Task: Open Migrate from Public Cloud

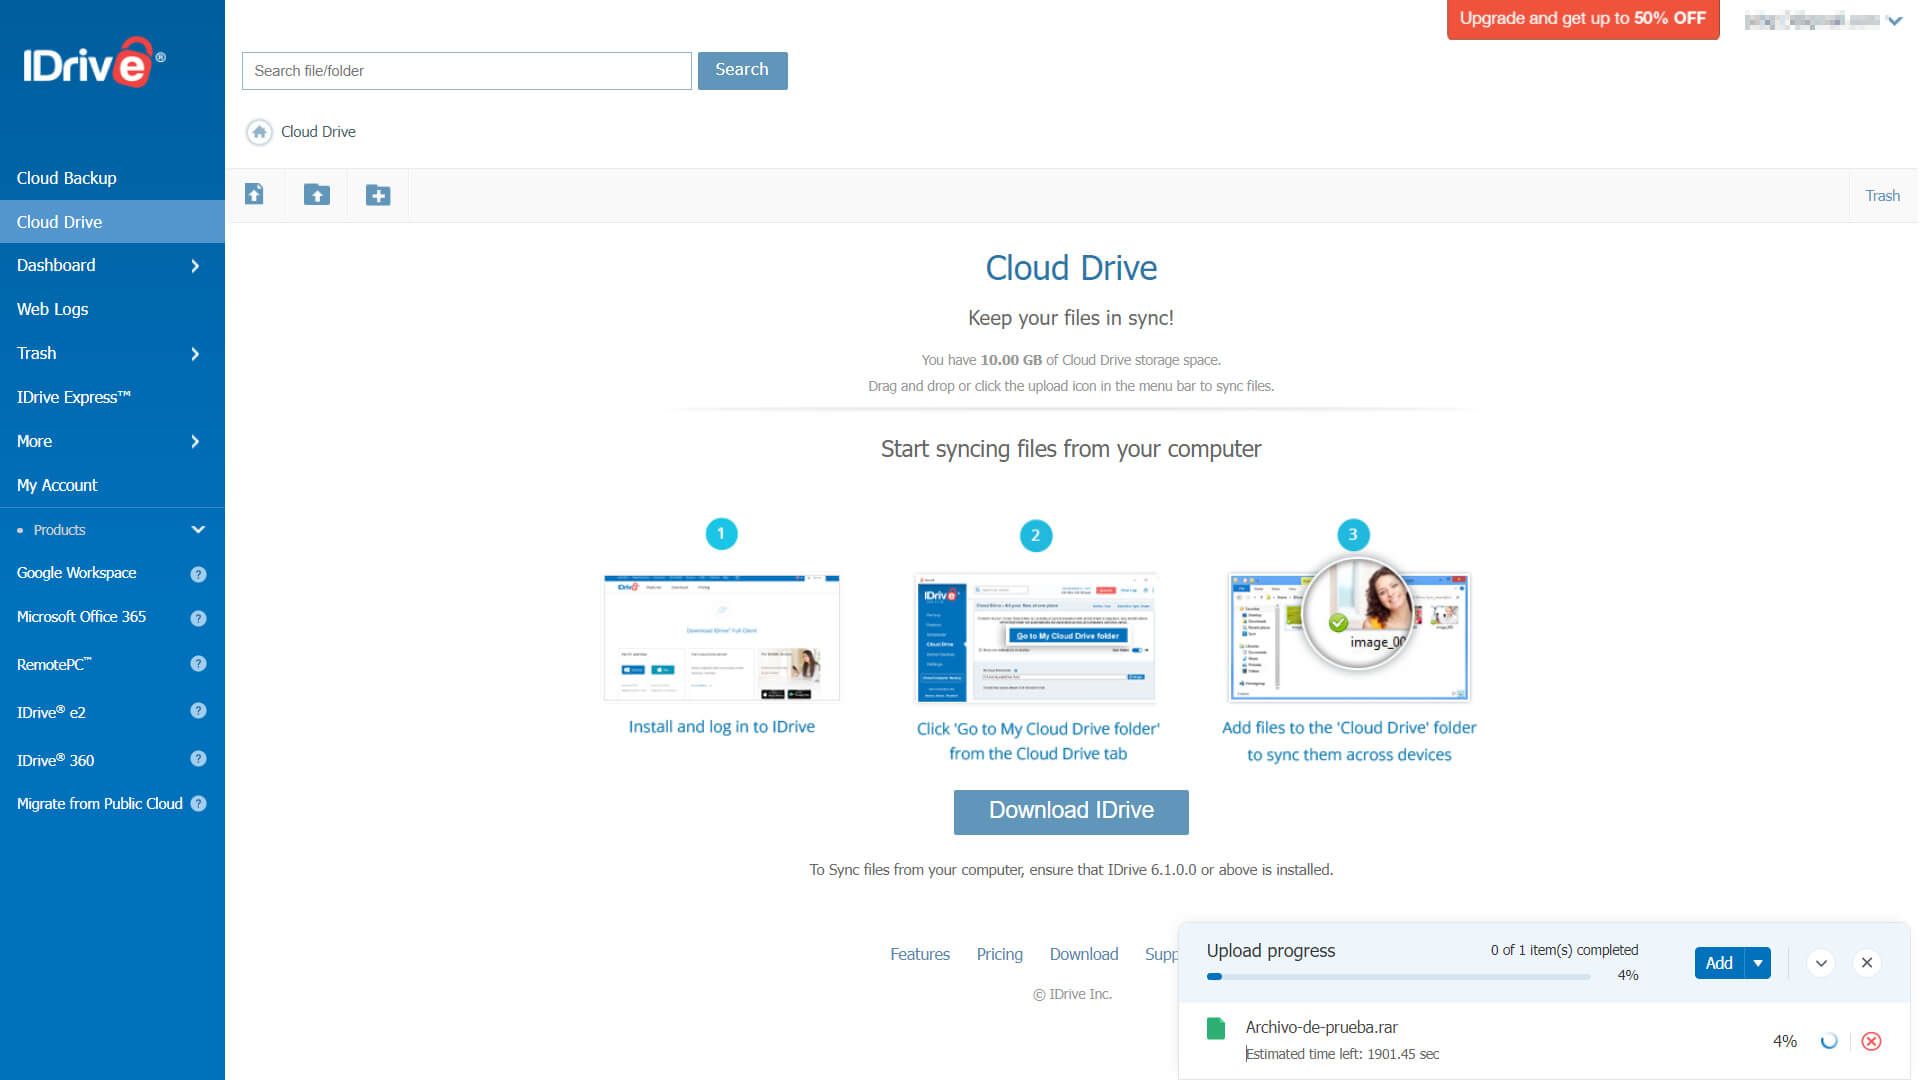Action: 99,804
